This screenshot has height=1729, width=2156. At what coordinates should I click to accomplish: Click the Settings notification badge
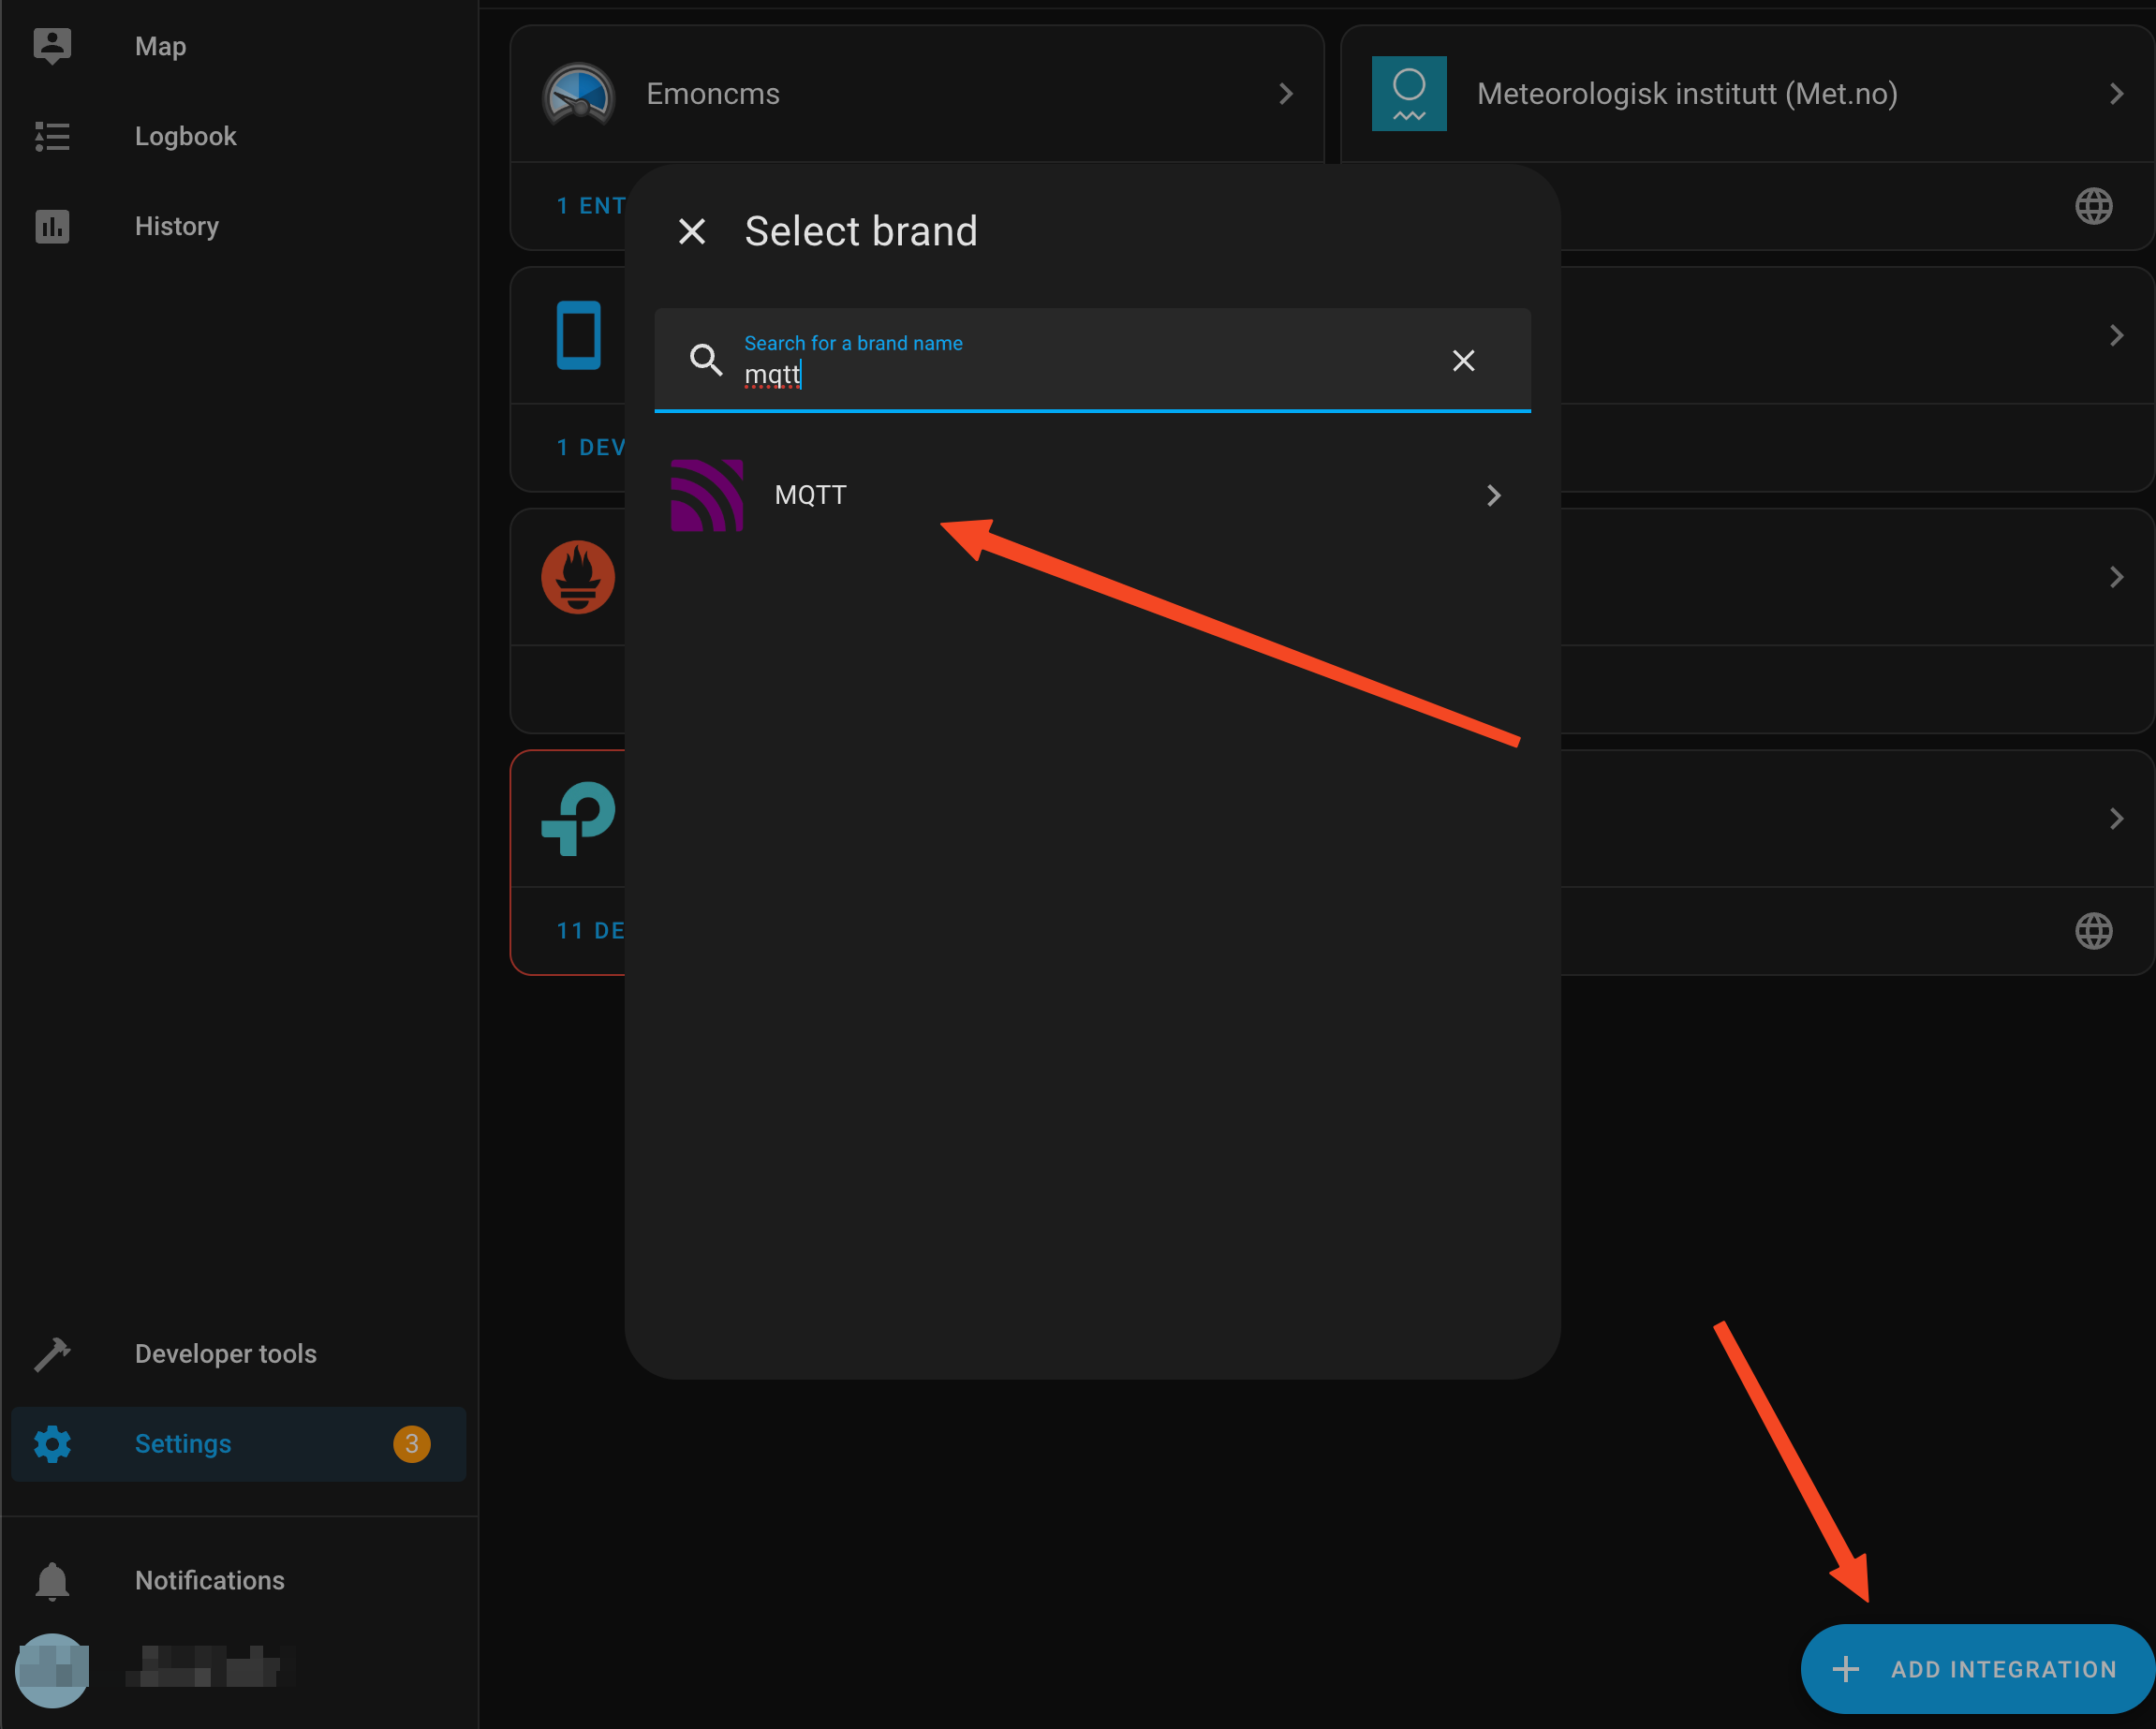click(x=411, y=1444)
